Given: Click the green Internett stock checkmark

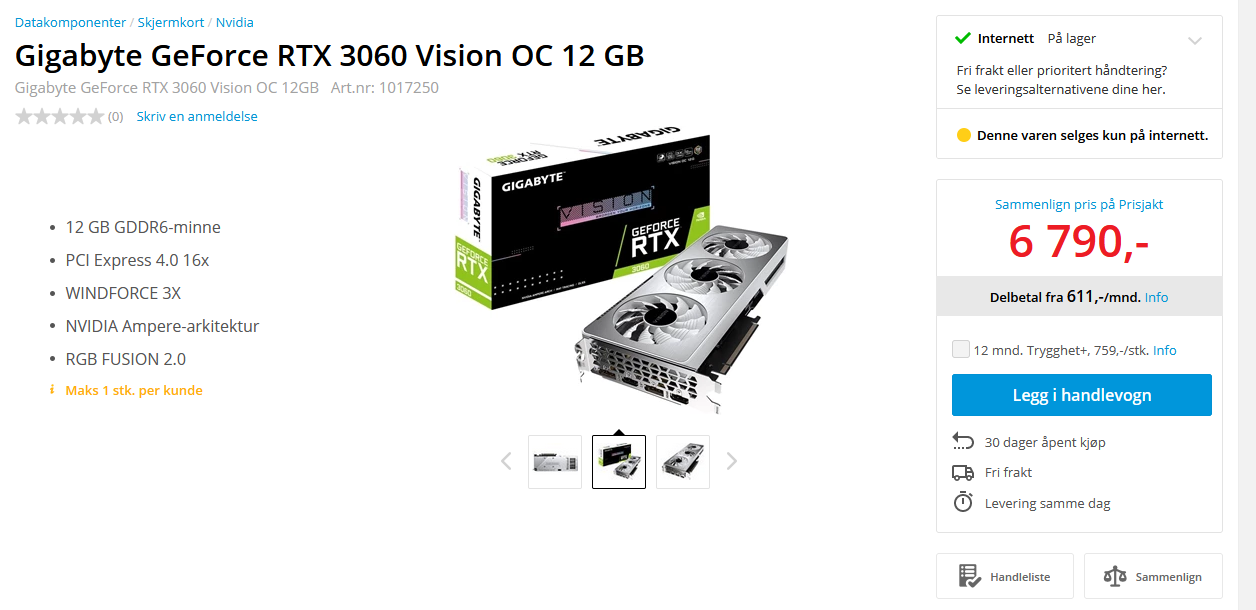Looking at the screenshot, I should 963,38.
